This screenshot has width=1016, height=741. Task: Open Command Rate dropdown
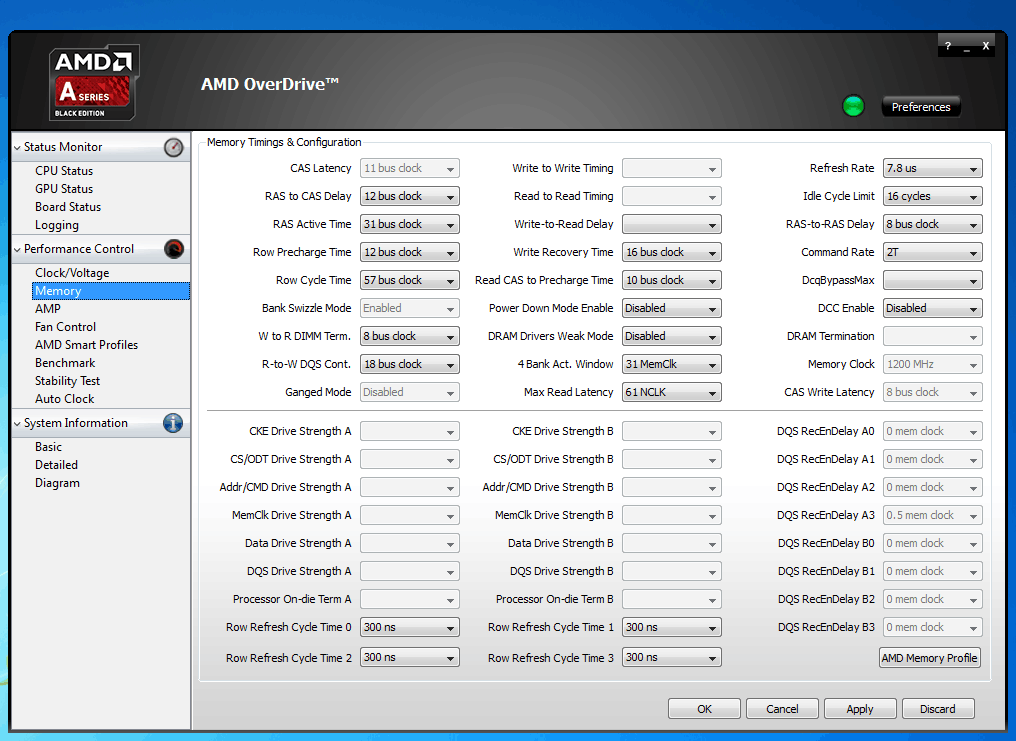point(932,252)
